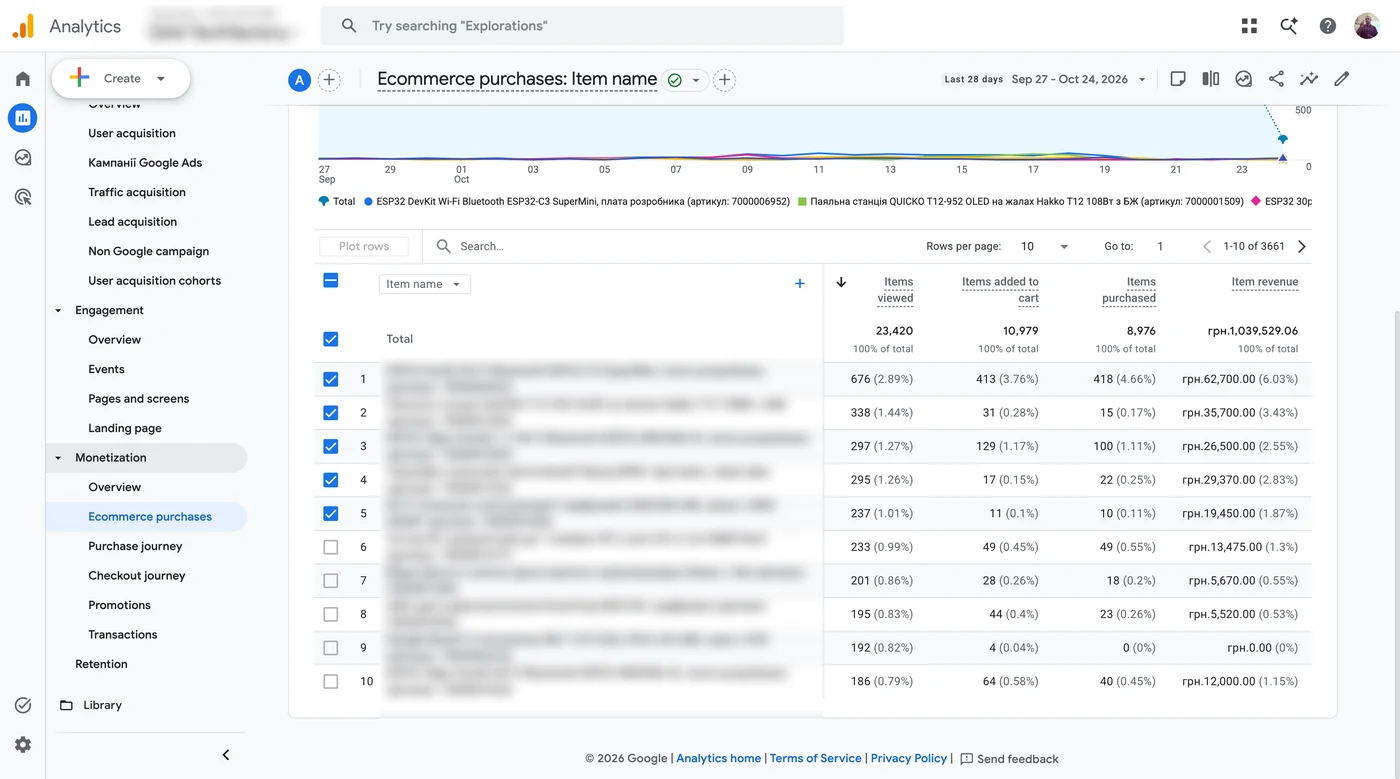The height and width of the screenshot is (779, 1400).
Task: Open the user account avatar
Action: click(1367, 26)
